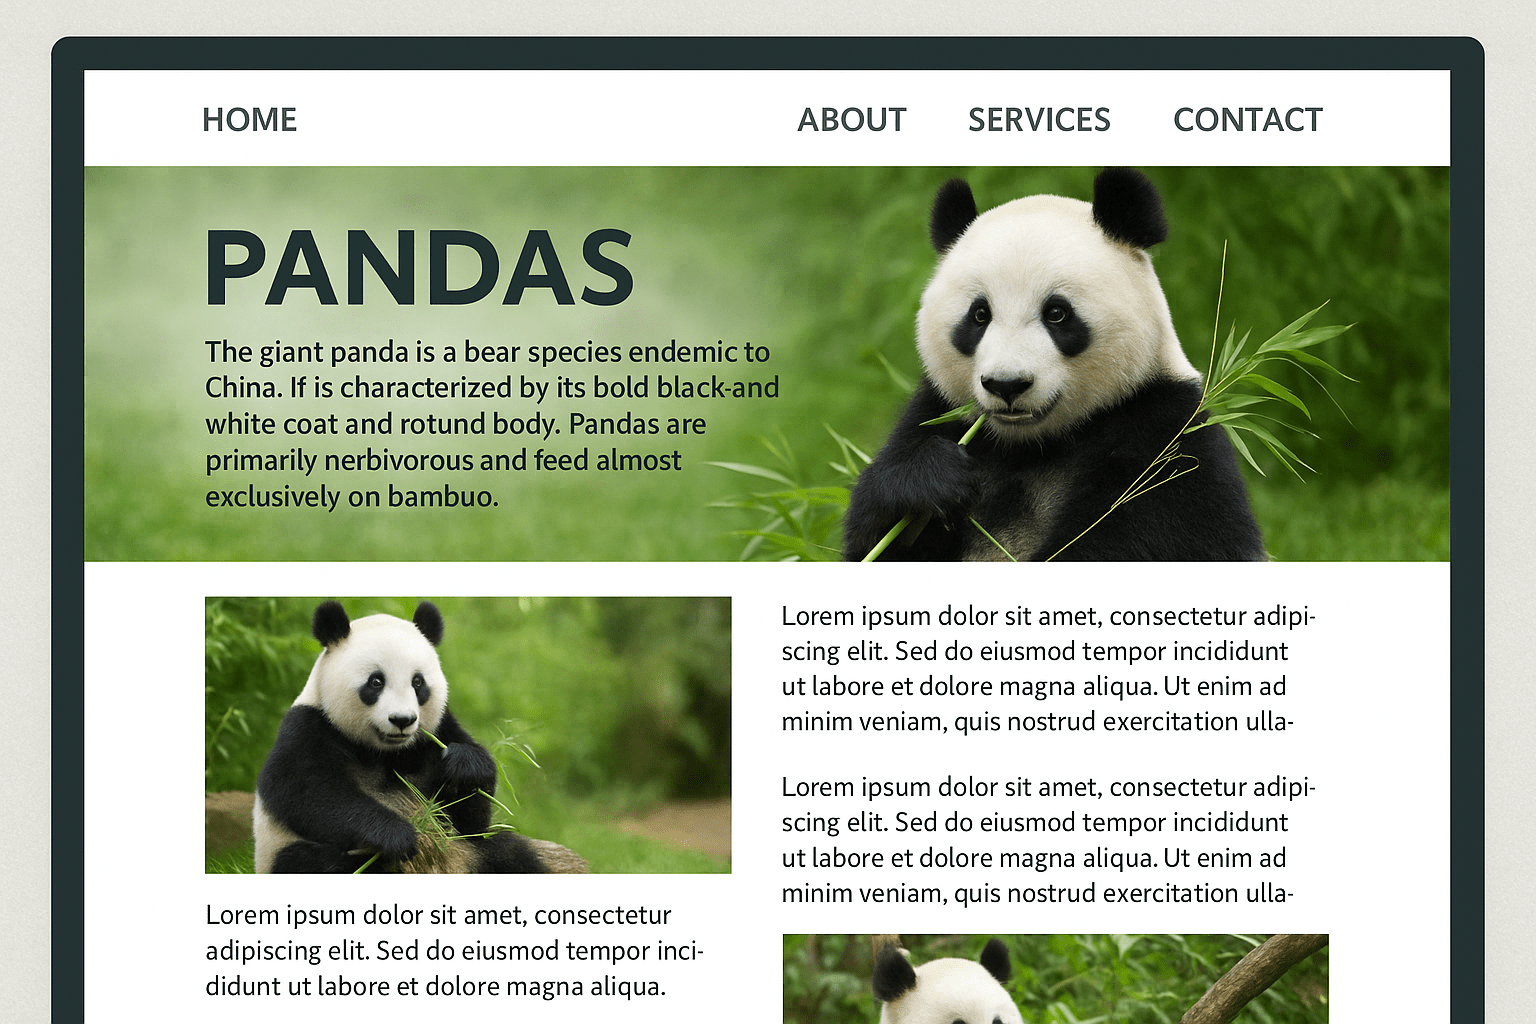Click the giant panda description paragraph
Viewport: 1536px width, 1024px height.
[x=492, y=424]
